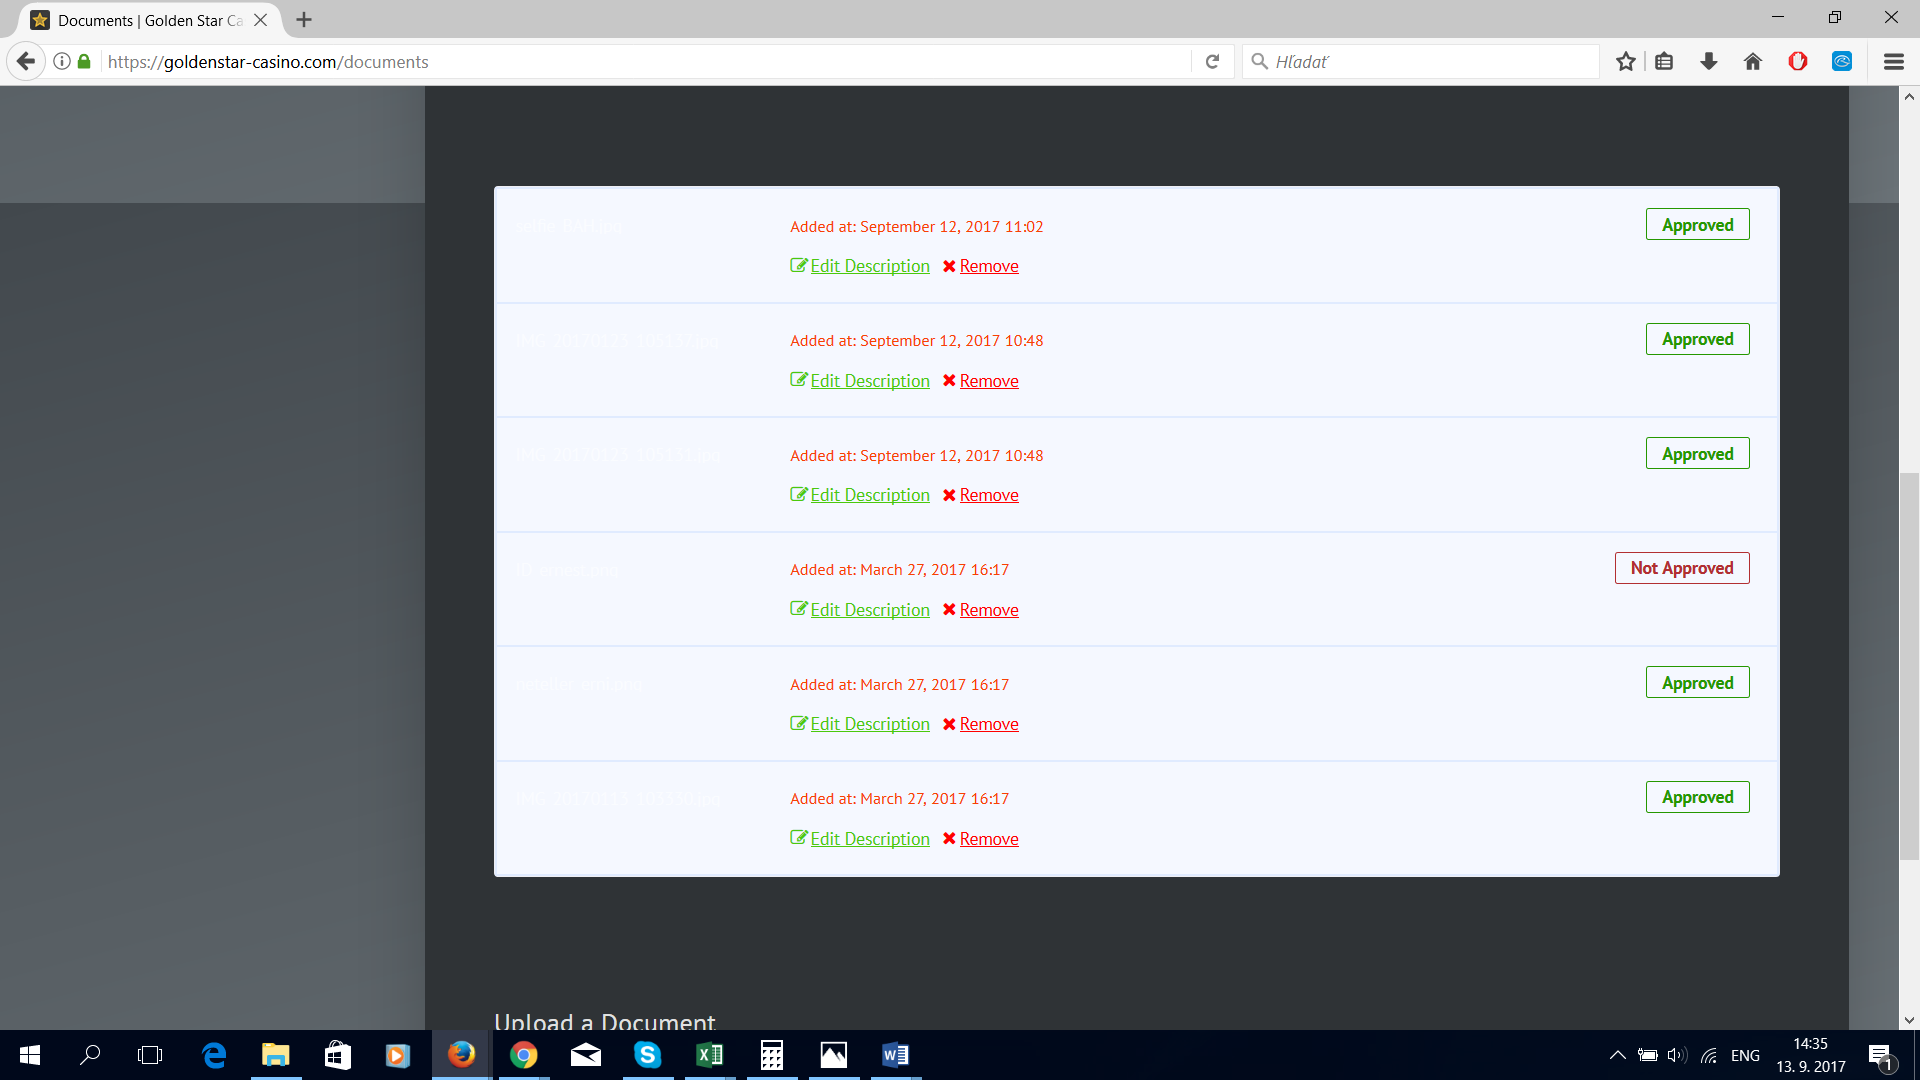Show hidden system tray icons
The height and width of the screenshot is (1080, 1920).
coord(1617,1055)
